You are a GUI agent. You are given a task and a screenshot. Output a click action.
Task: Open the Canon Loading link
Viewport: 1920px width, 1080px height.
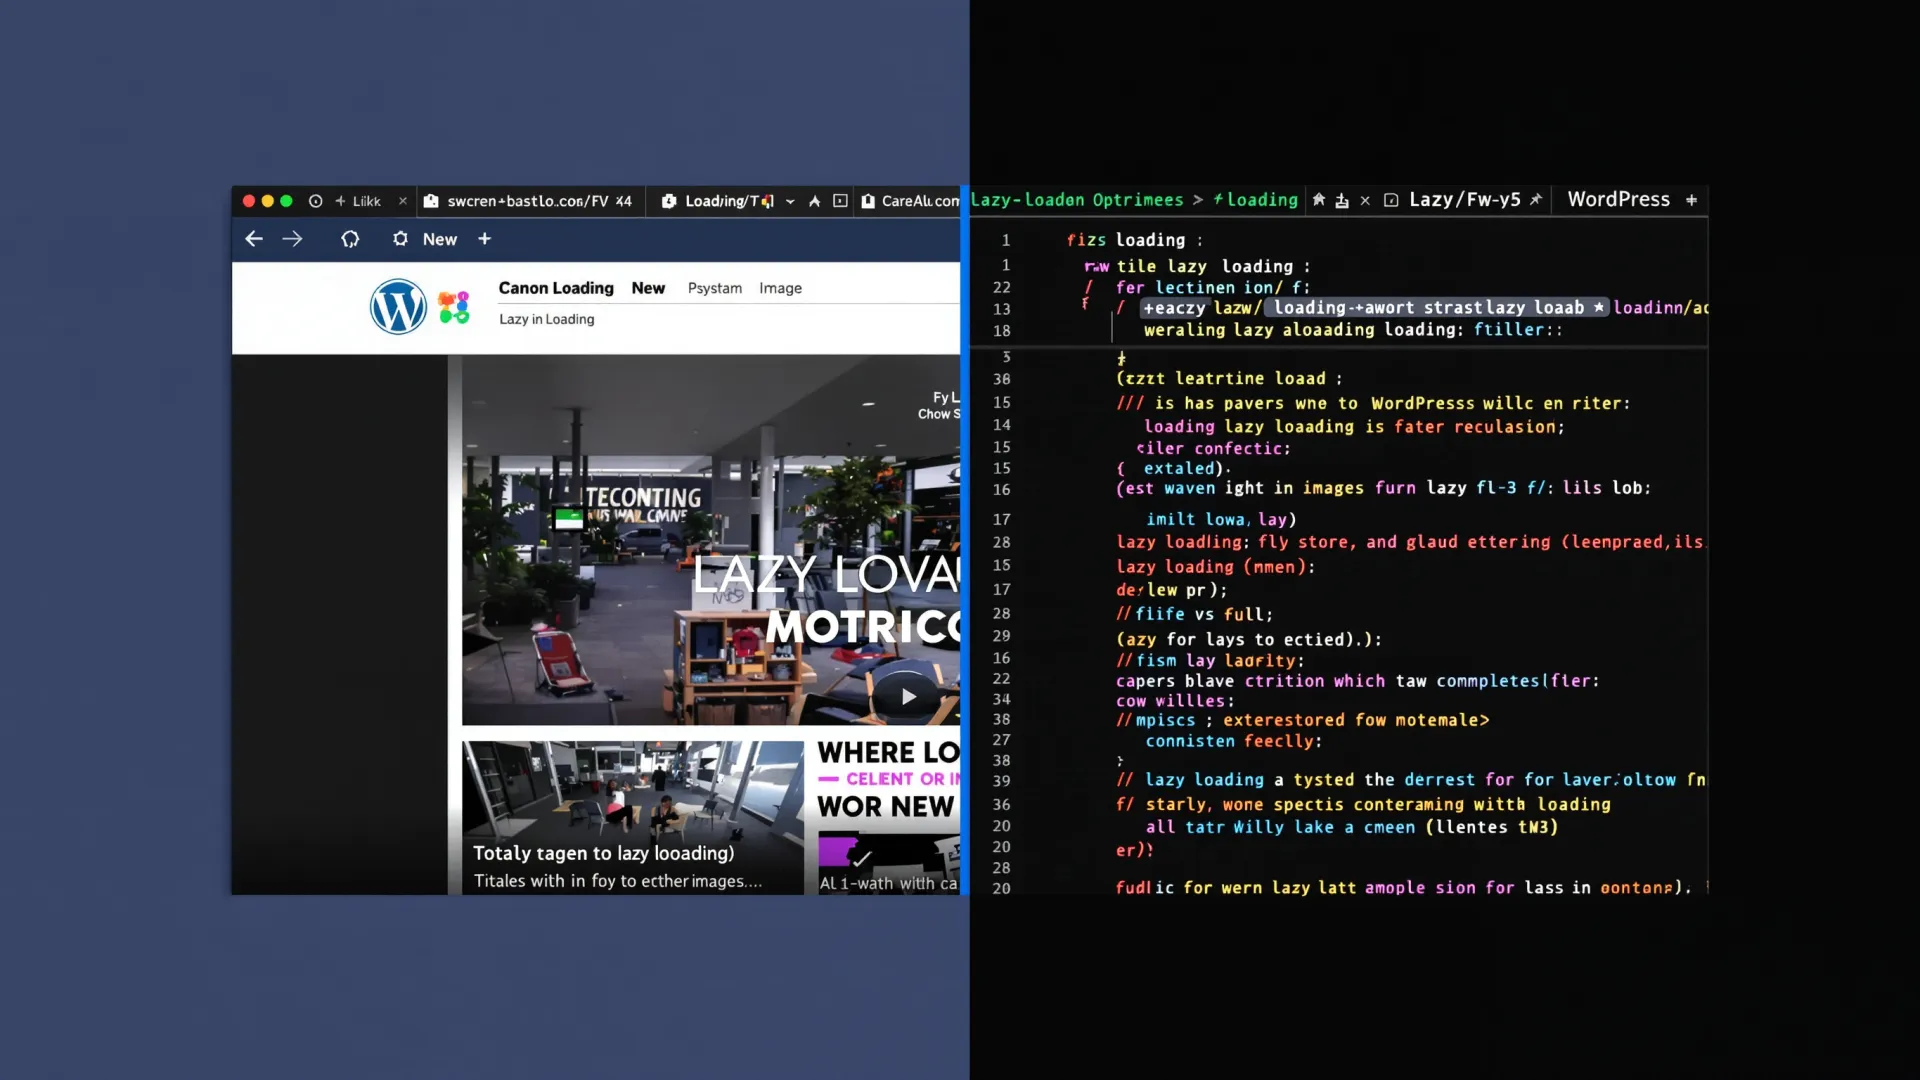coord(556,288)
